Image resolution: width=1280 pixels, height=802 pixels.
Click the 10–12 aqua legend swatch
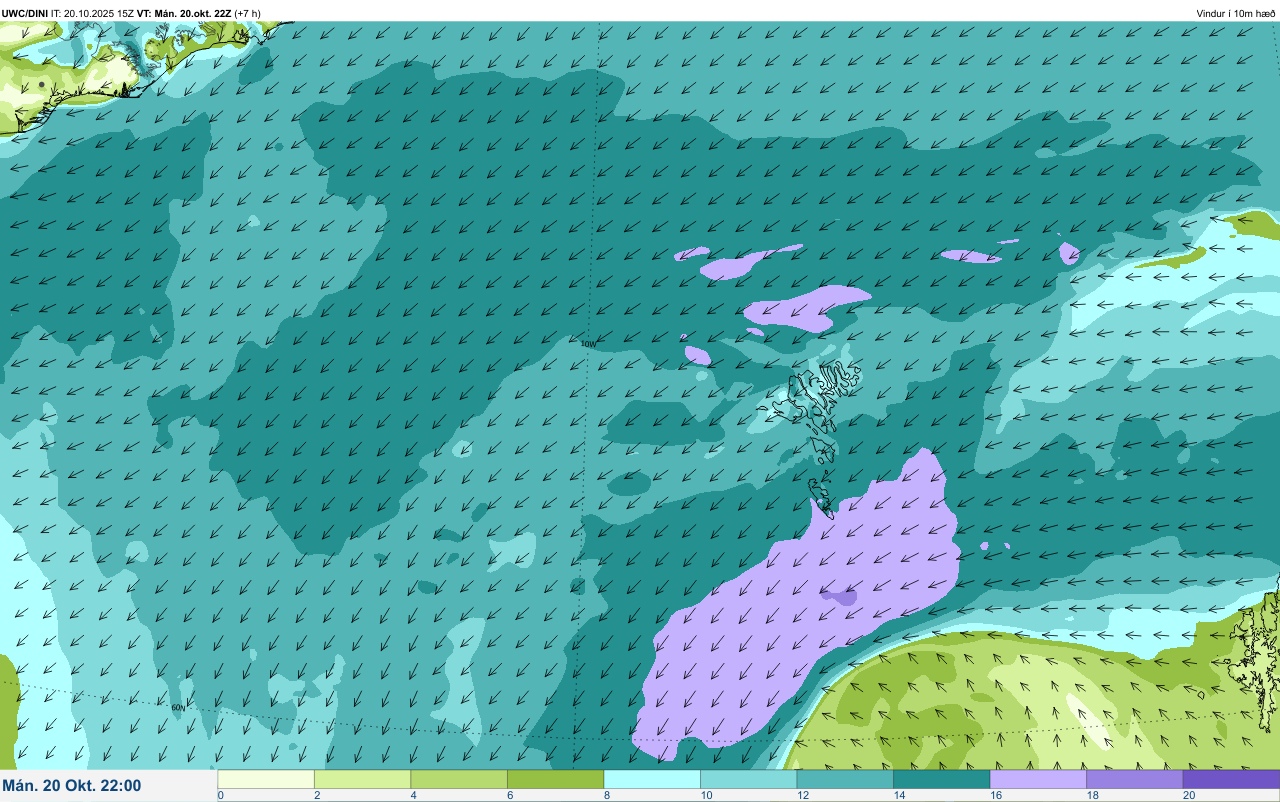click(748, 779)
